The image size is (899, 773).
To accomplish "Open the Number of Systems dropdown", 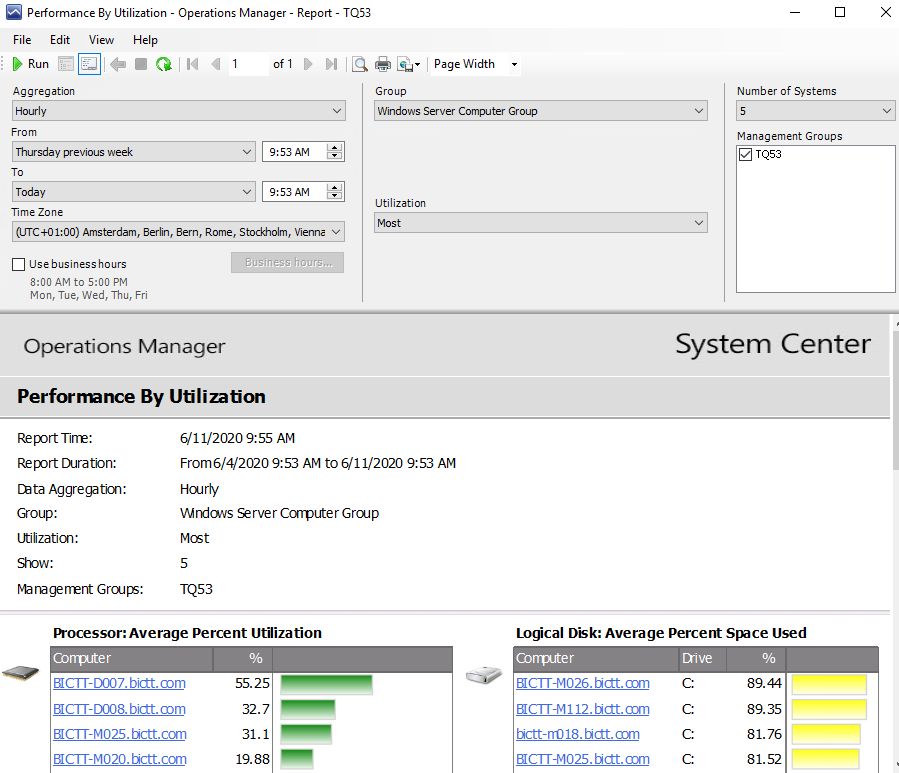I will click(x=815, y=111).
